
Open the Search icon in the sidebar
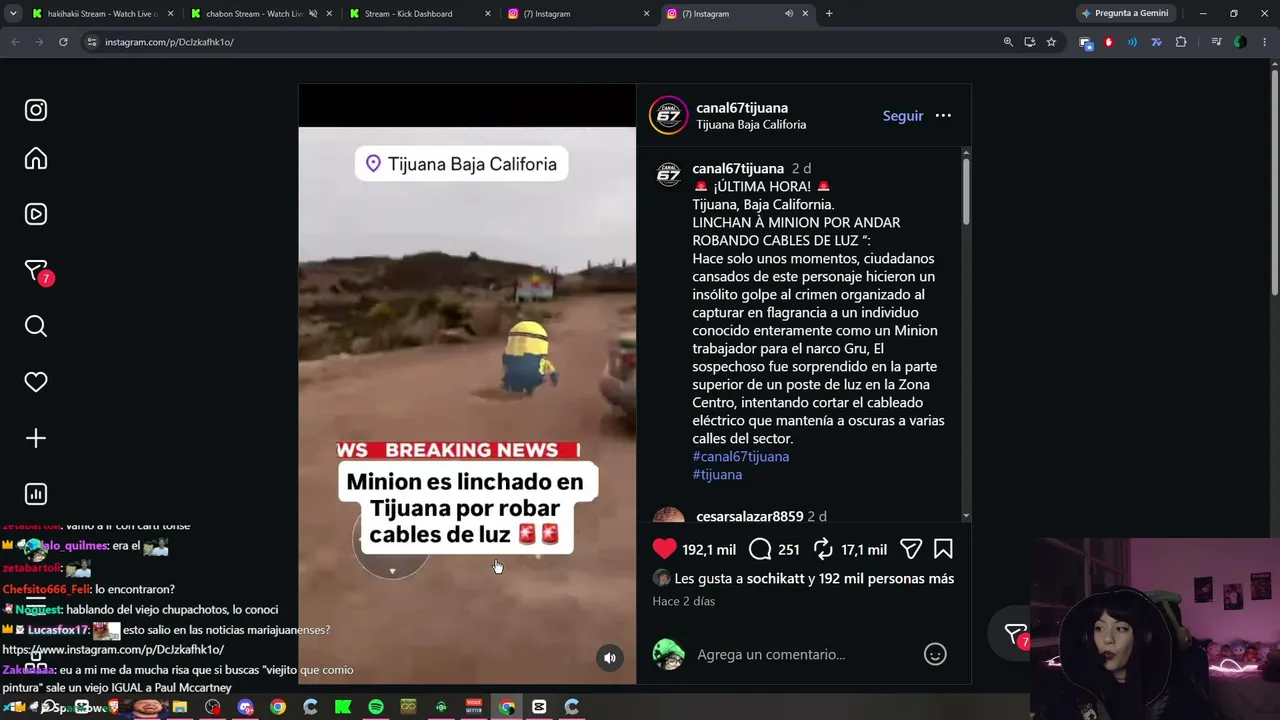(x=36, y=326)
